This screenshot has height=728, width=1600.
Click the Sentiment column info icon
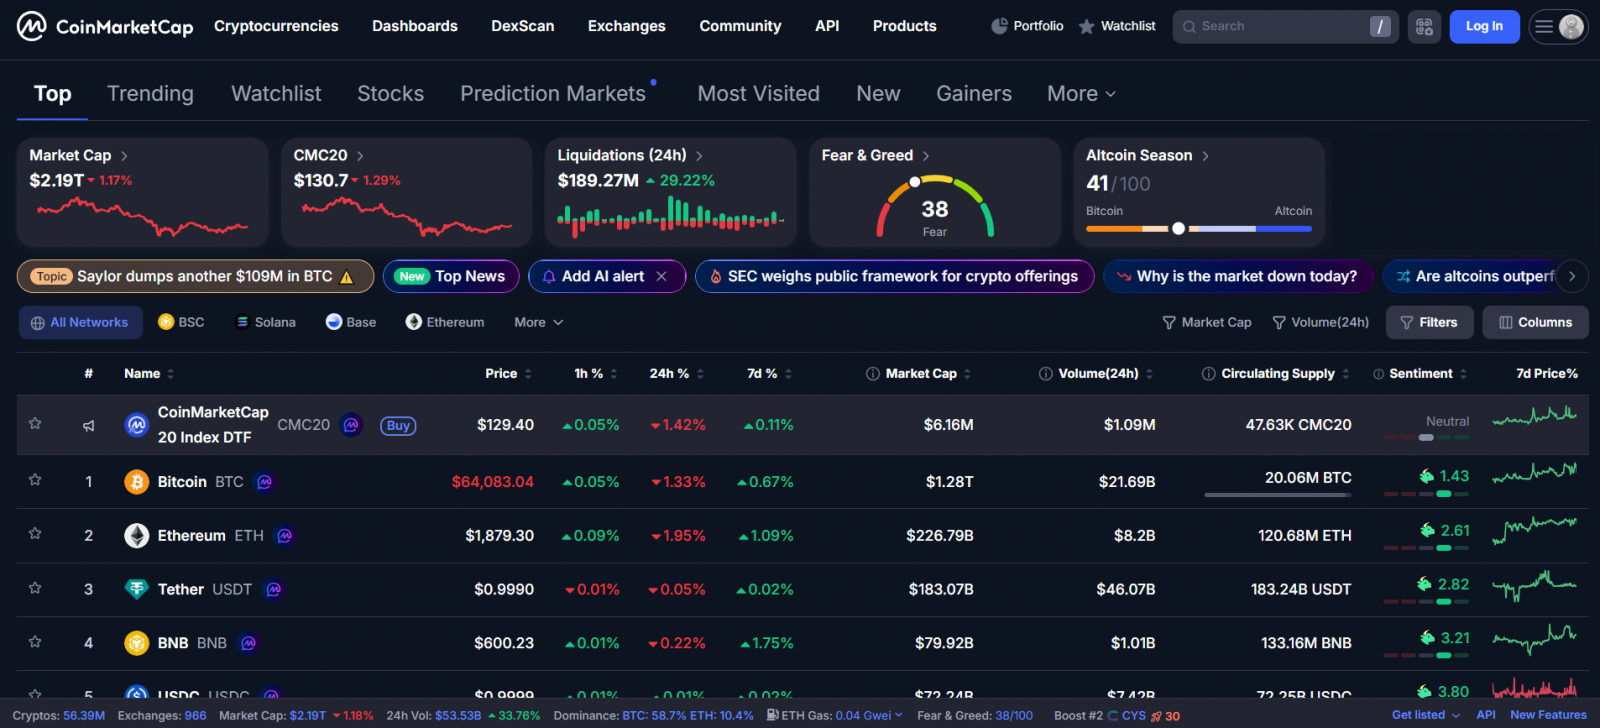pos(1379,374)
